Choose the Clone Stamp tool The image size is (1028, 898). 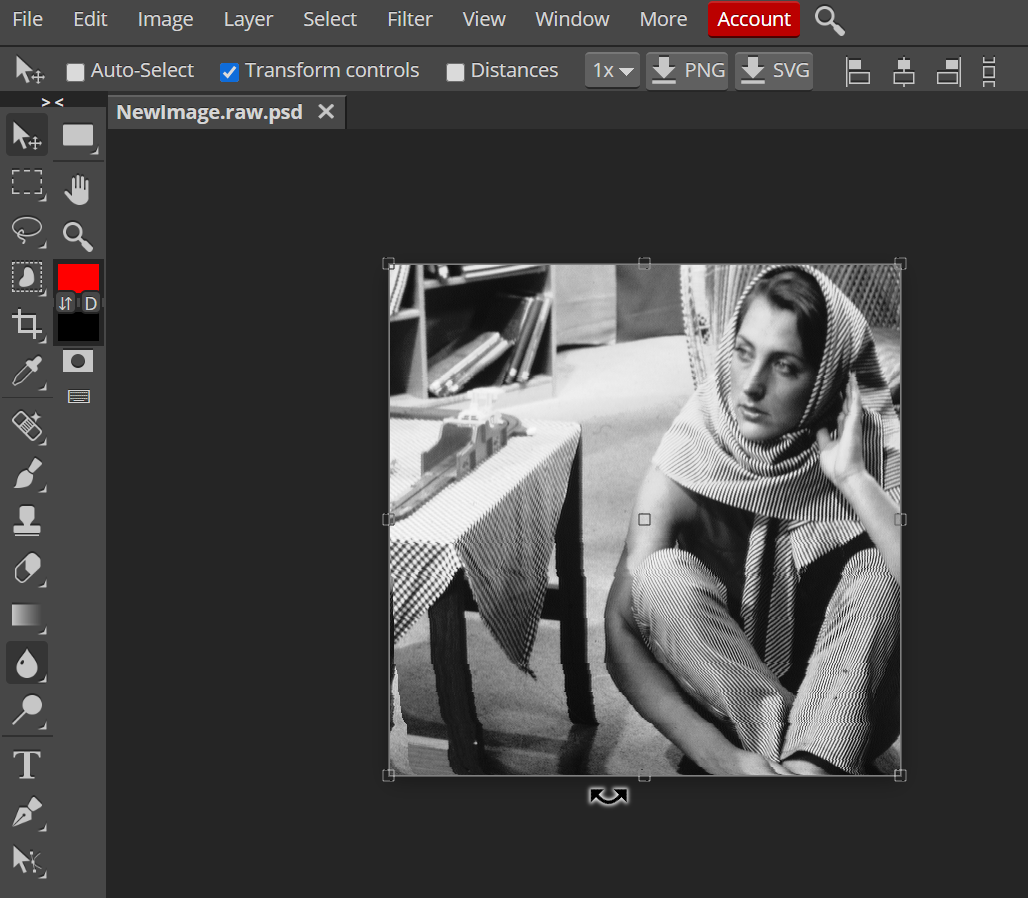point(27,519)
